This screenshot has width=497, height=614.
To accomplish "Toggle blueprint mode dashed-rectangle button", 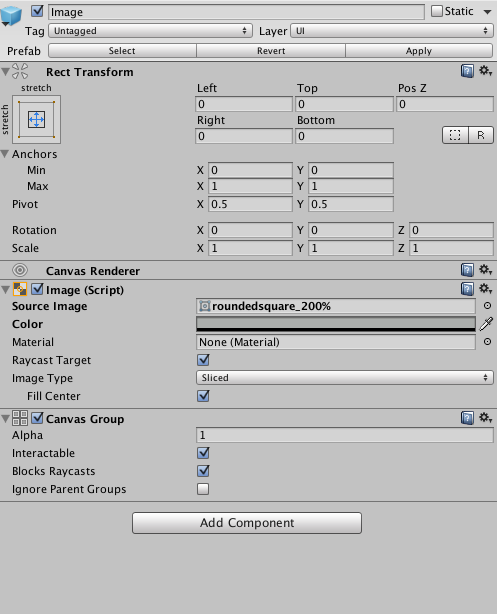I will point(455,135).
